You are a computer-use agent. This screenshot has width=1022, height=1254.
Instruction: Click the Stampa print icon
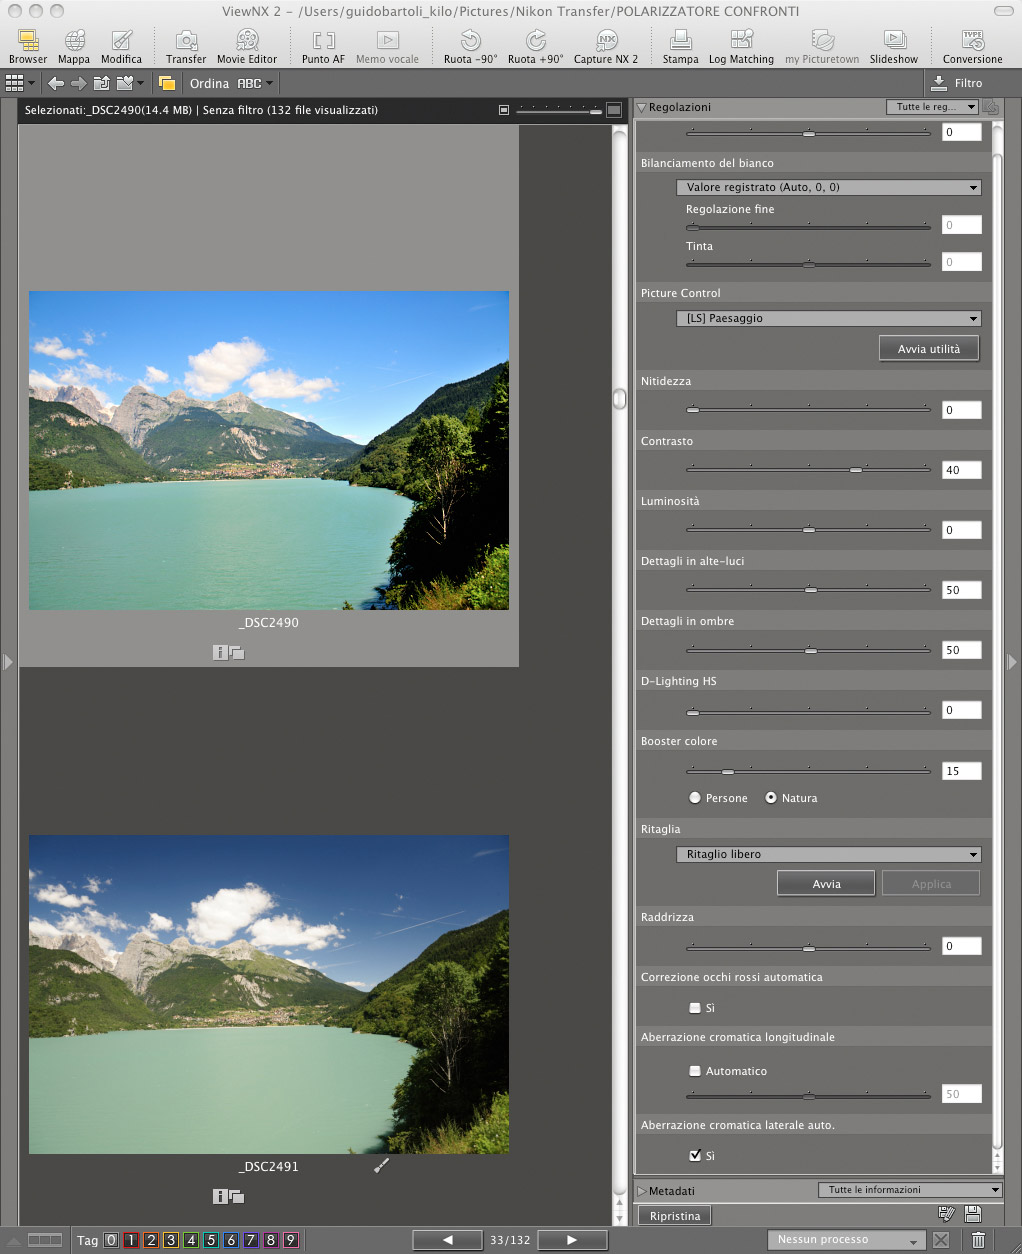(680, 46)
